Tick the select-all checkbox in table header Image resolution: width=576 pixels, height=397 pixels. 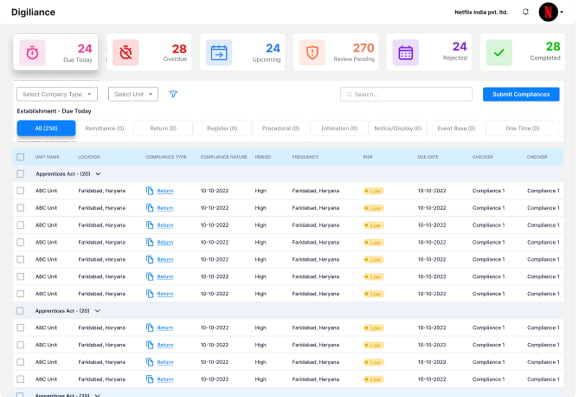[20, 157]
